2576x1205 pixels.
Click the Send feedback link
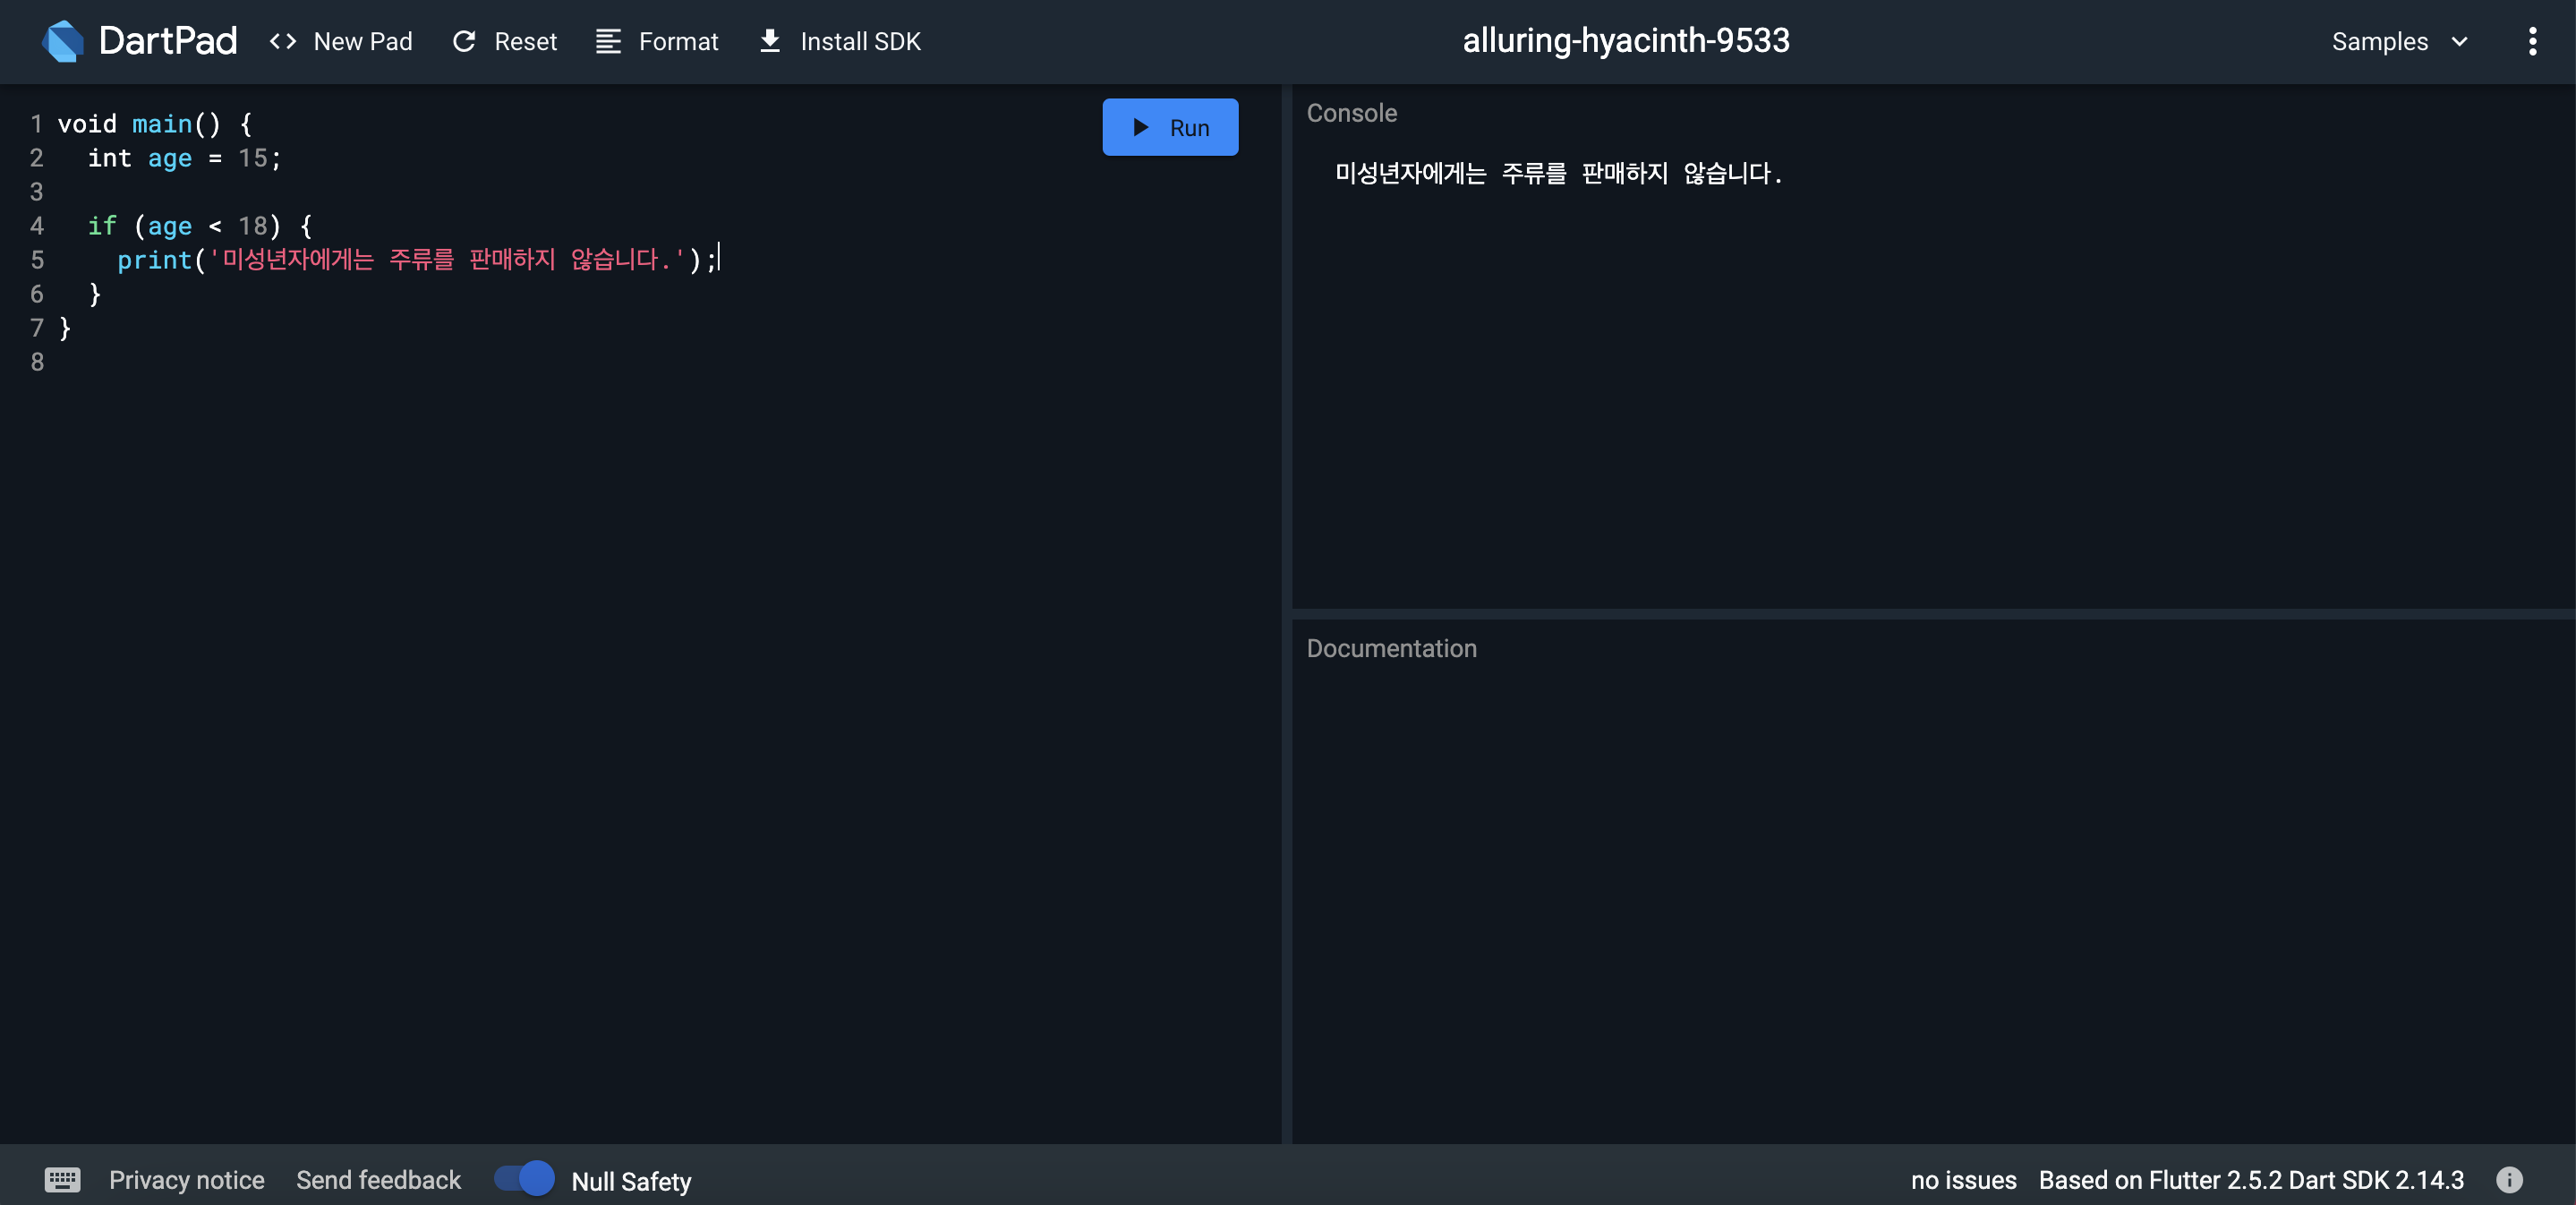tap(378, 1180)
